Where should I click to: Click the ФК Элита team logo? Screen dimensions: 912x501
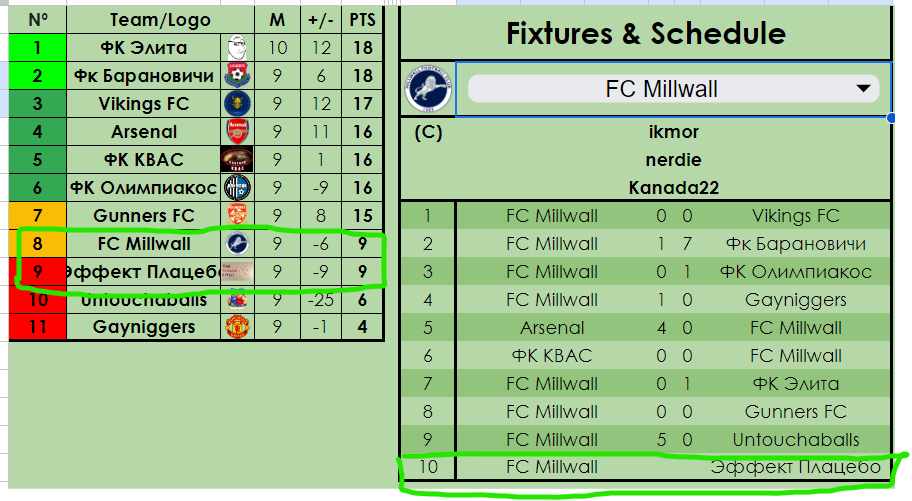pyautogui.click(x=237, y=47)
